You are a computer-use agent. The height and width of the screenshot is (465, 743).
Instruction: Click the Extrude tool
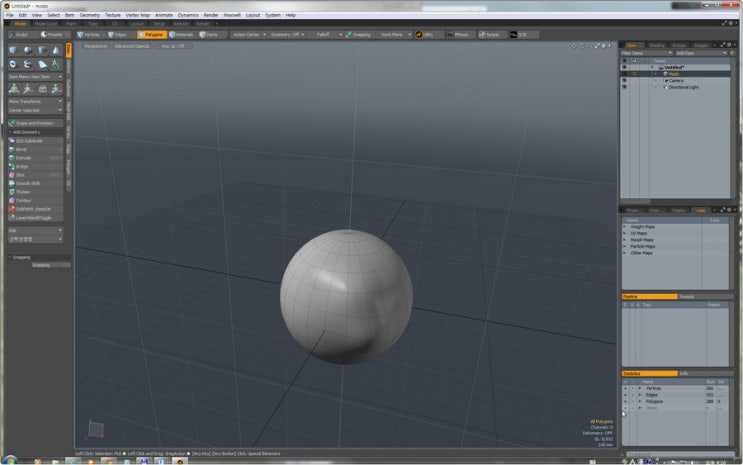[x=36, y=158]
